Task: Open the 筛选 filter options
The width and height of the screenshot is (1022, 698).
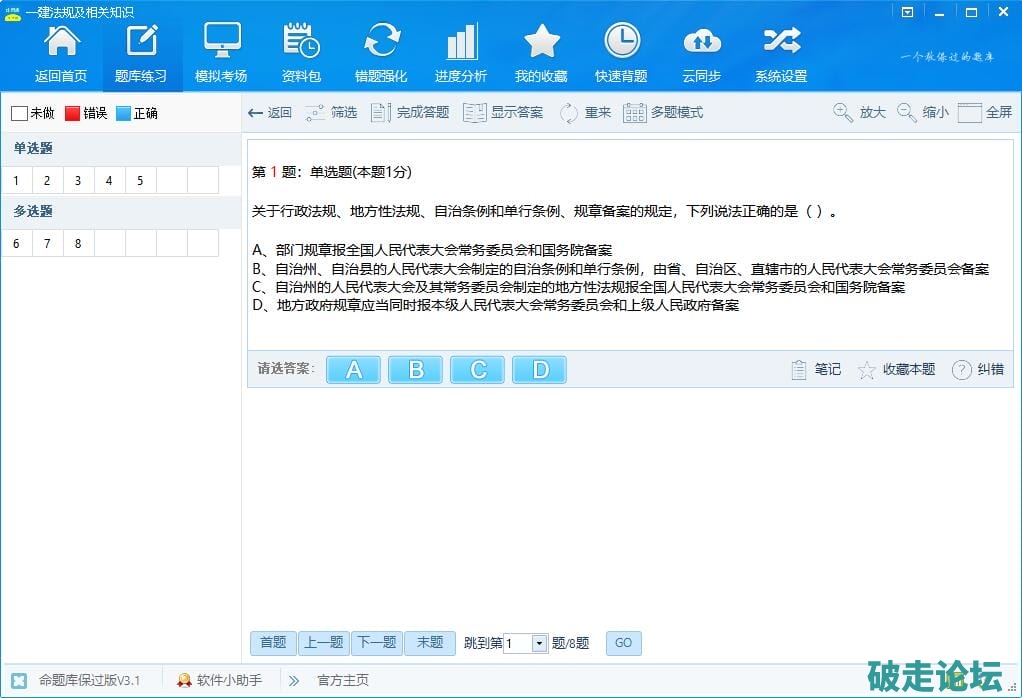Action: click(331, 113)
